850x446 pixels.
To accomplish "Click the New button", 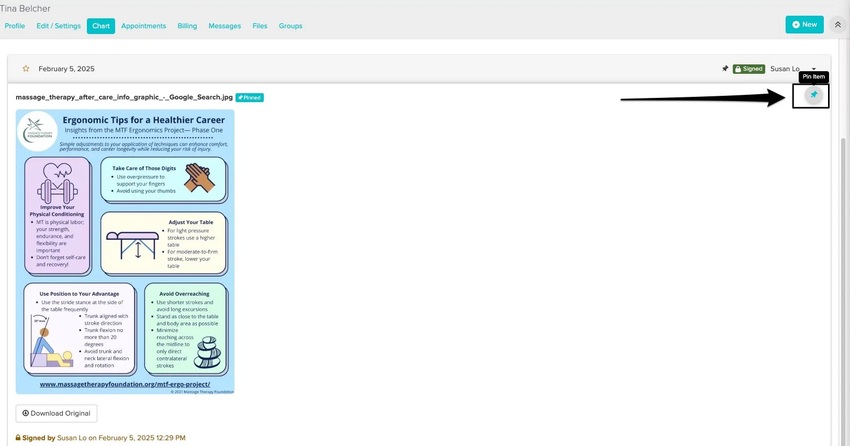I will coord(804,24).
